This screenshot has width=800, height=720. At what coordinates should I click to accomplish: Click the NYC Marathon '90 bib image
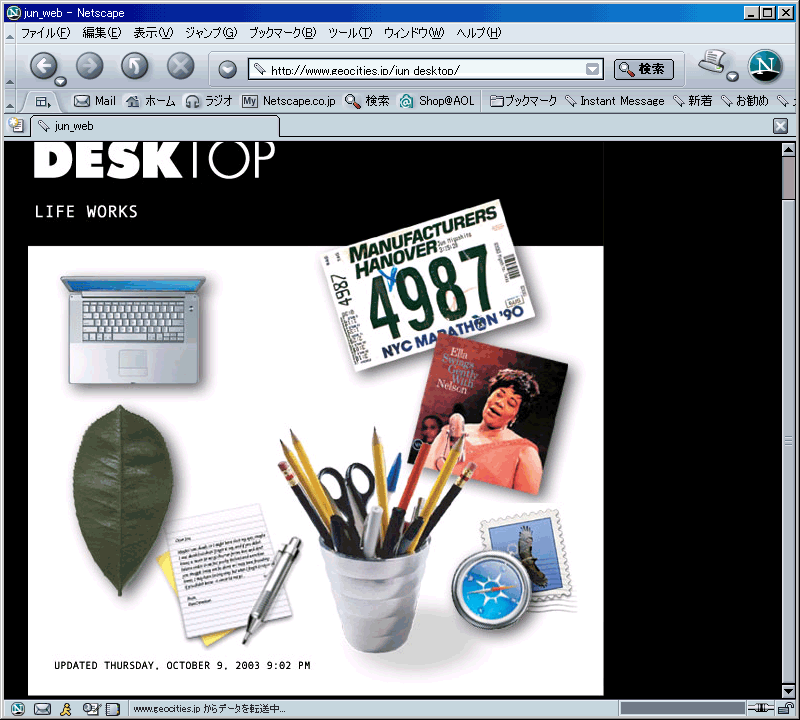[x=428, y=284]
